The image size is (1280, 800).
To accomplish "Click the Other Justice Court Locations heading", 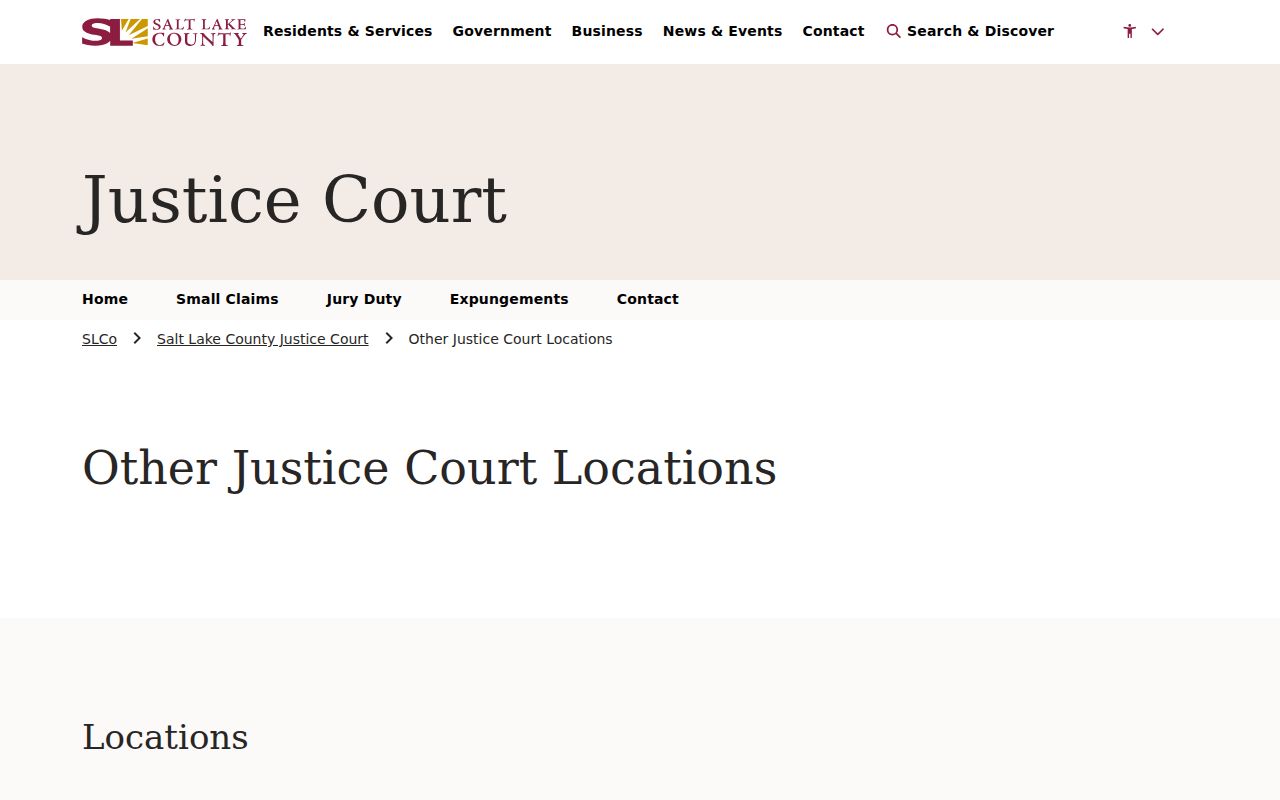I will (x=430, y=468).
